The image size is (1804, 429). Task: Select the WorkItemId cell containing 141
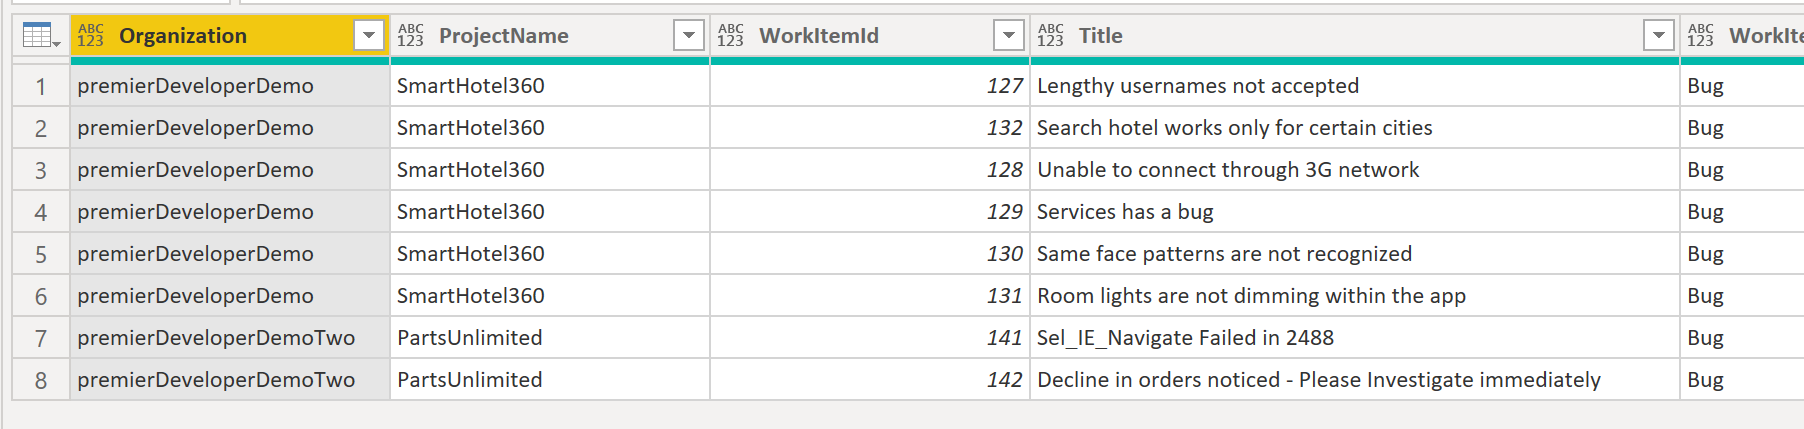click(x=870, y=338)
